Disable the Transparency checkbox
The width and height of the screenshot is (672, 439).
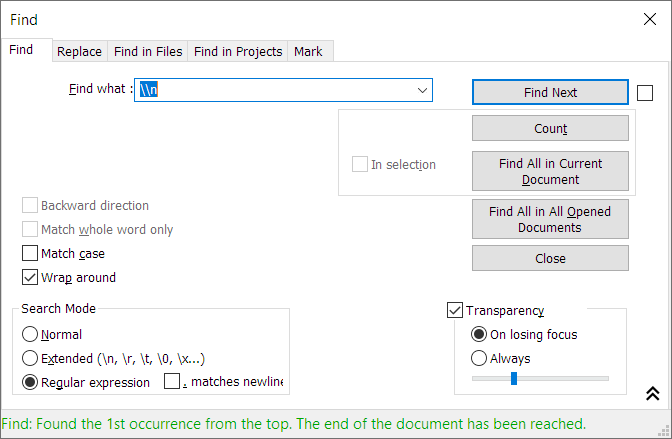pos(455,310)
